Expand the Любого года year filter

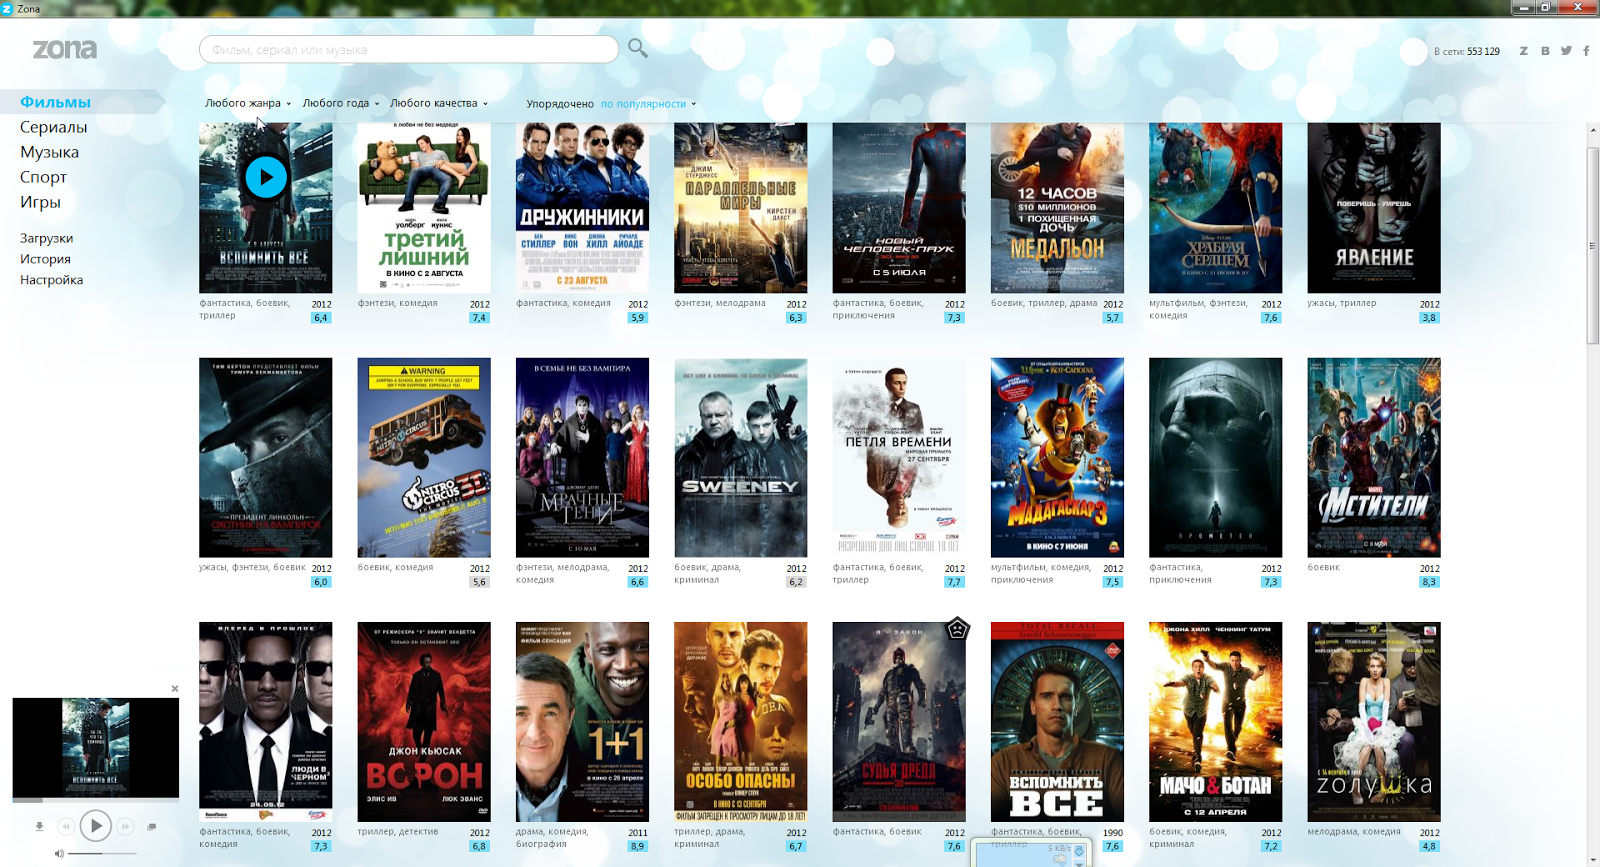tap(341, 103)
